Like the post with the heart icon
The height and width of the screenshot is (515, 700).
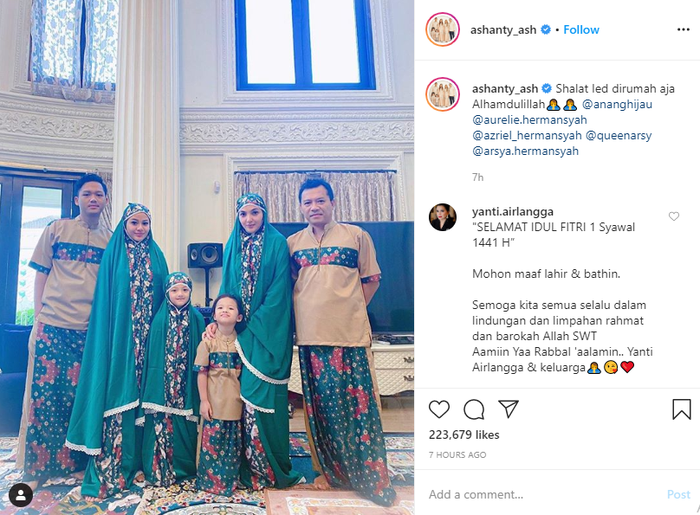click(439, 409)
